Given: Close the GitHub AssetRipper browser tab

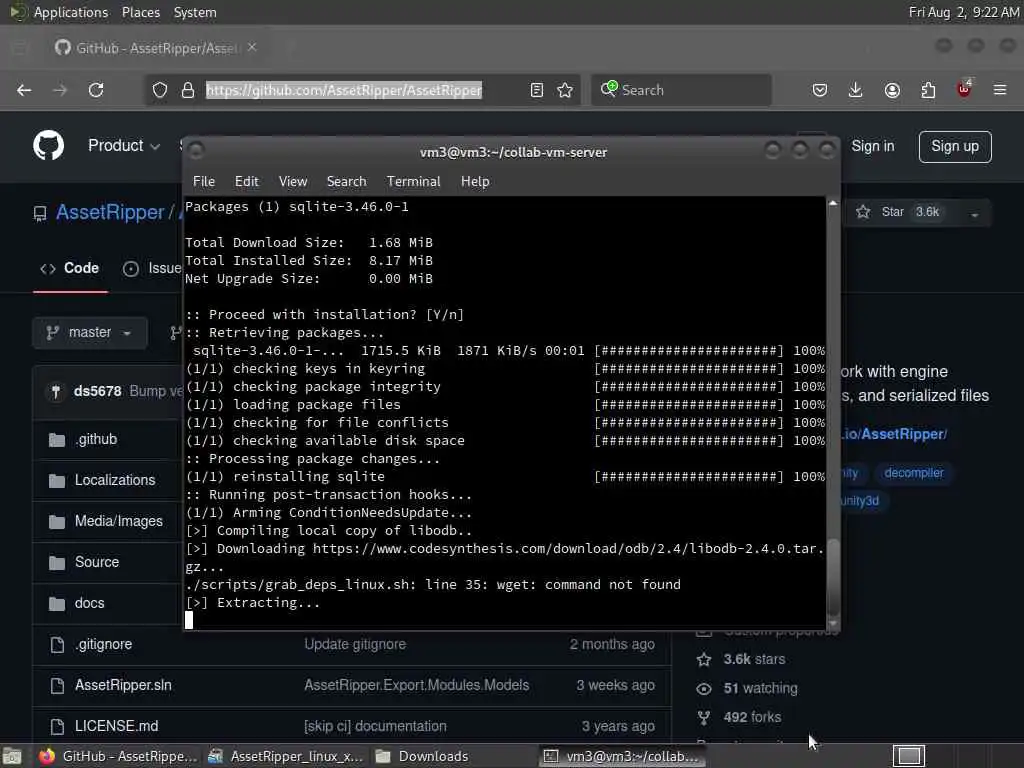Looking at the screenshot, I should [x=252, y=48].
